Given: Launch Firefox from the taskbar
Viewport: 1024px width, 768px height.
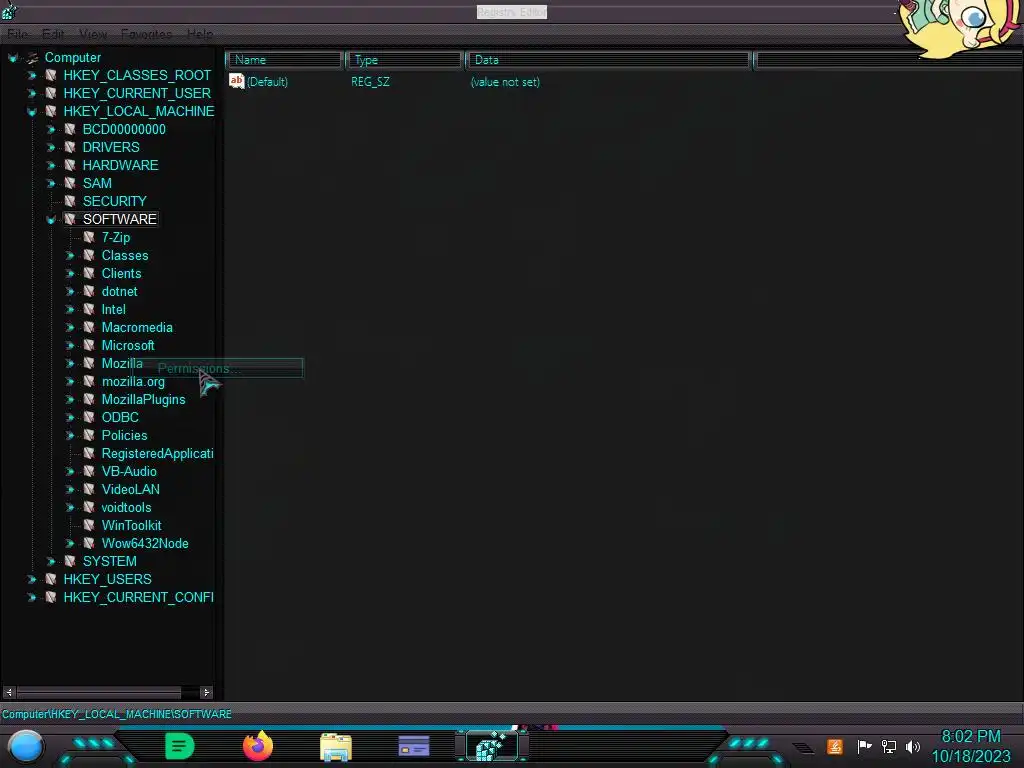Looking at the screenshot, I should pyautogui.click(x=258, y=746).
